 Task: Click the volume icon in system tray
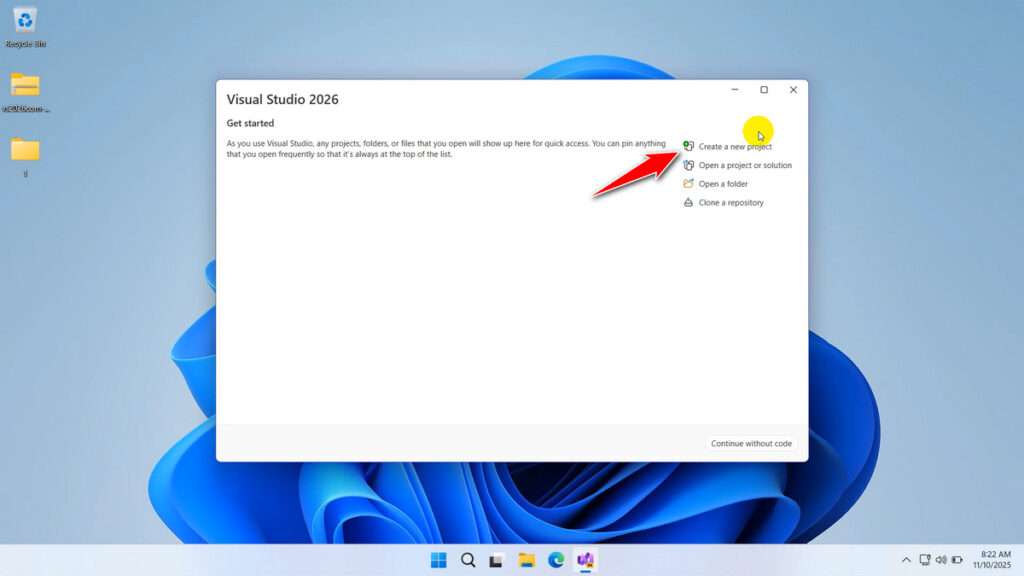point(941,561)
